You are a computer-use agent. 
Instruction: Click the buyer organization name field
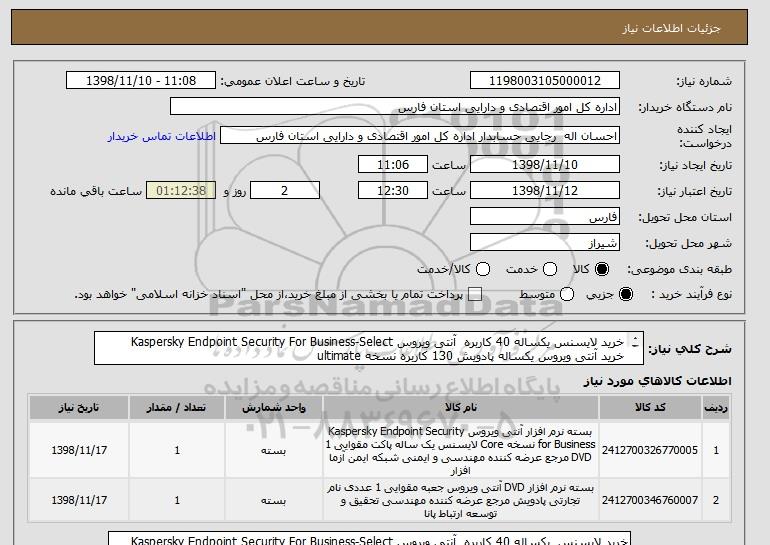pyautogui.click(x=395, y=107)
